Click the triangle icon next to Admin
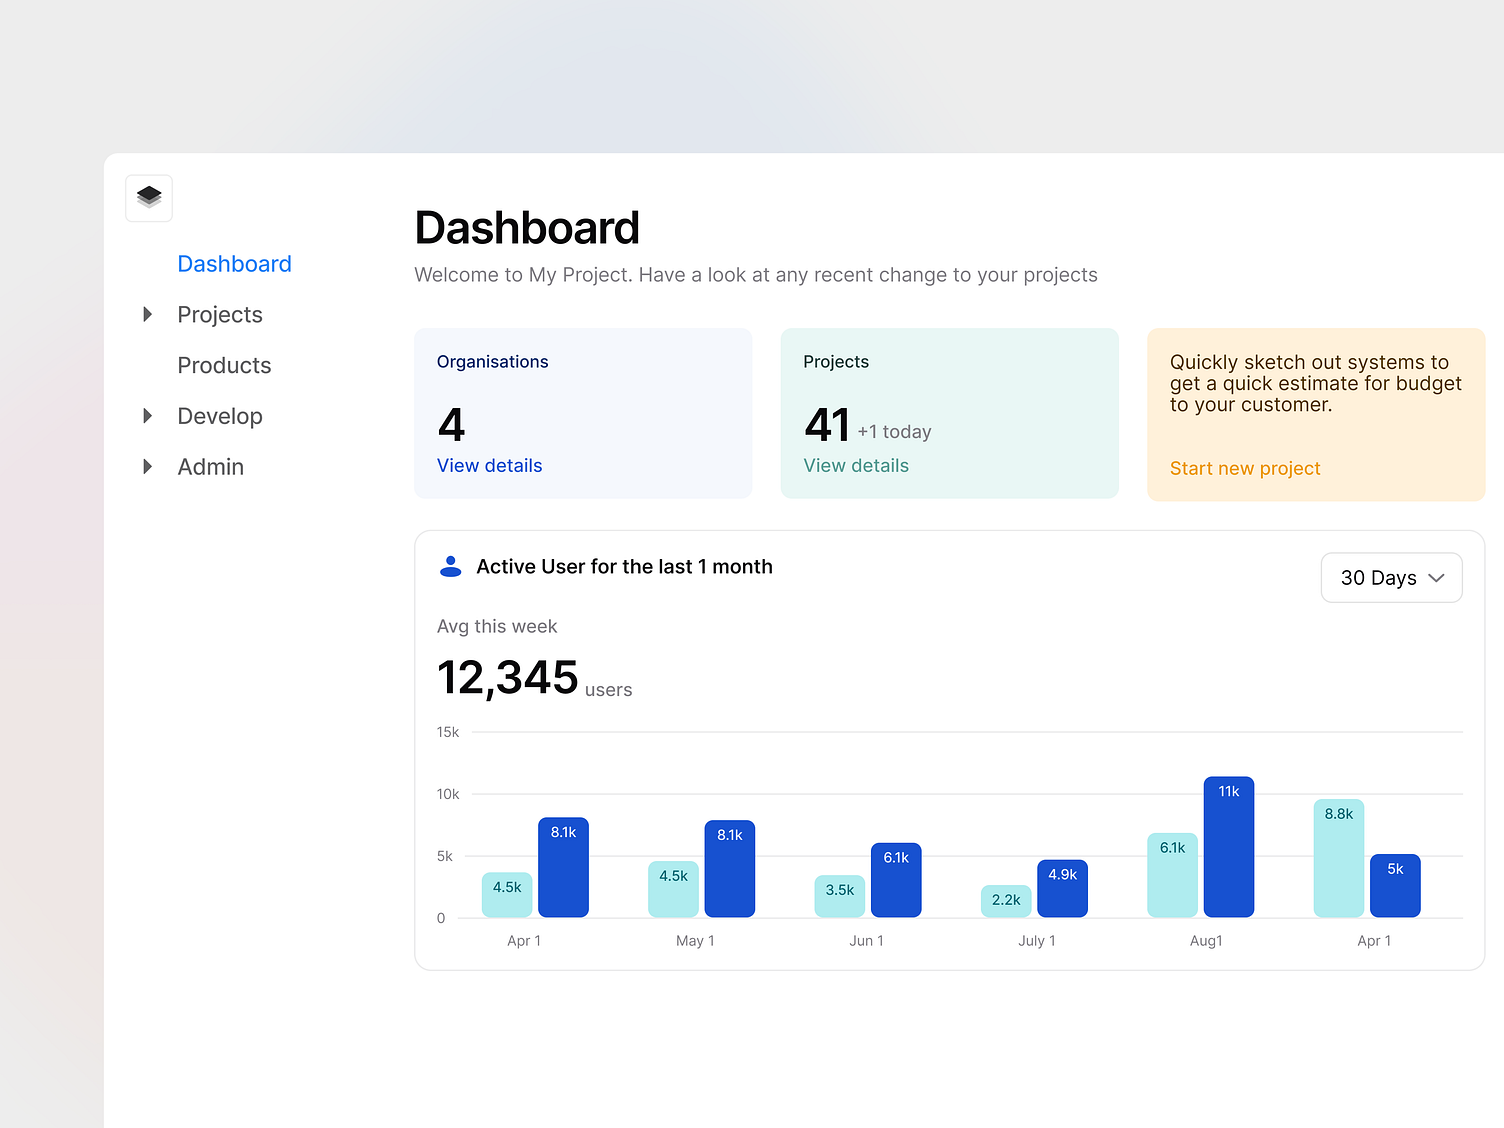The height and width of the screenshot is (1128, 1504). [x=147, y=466]
